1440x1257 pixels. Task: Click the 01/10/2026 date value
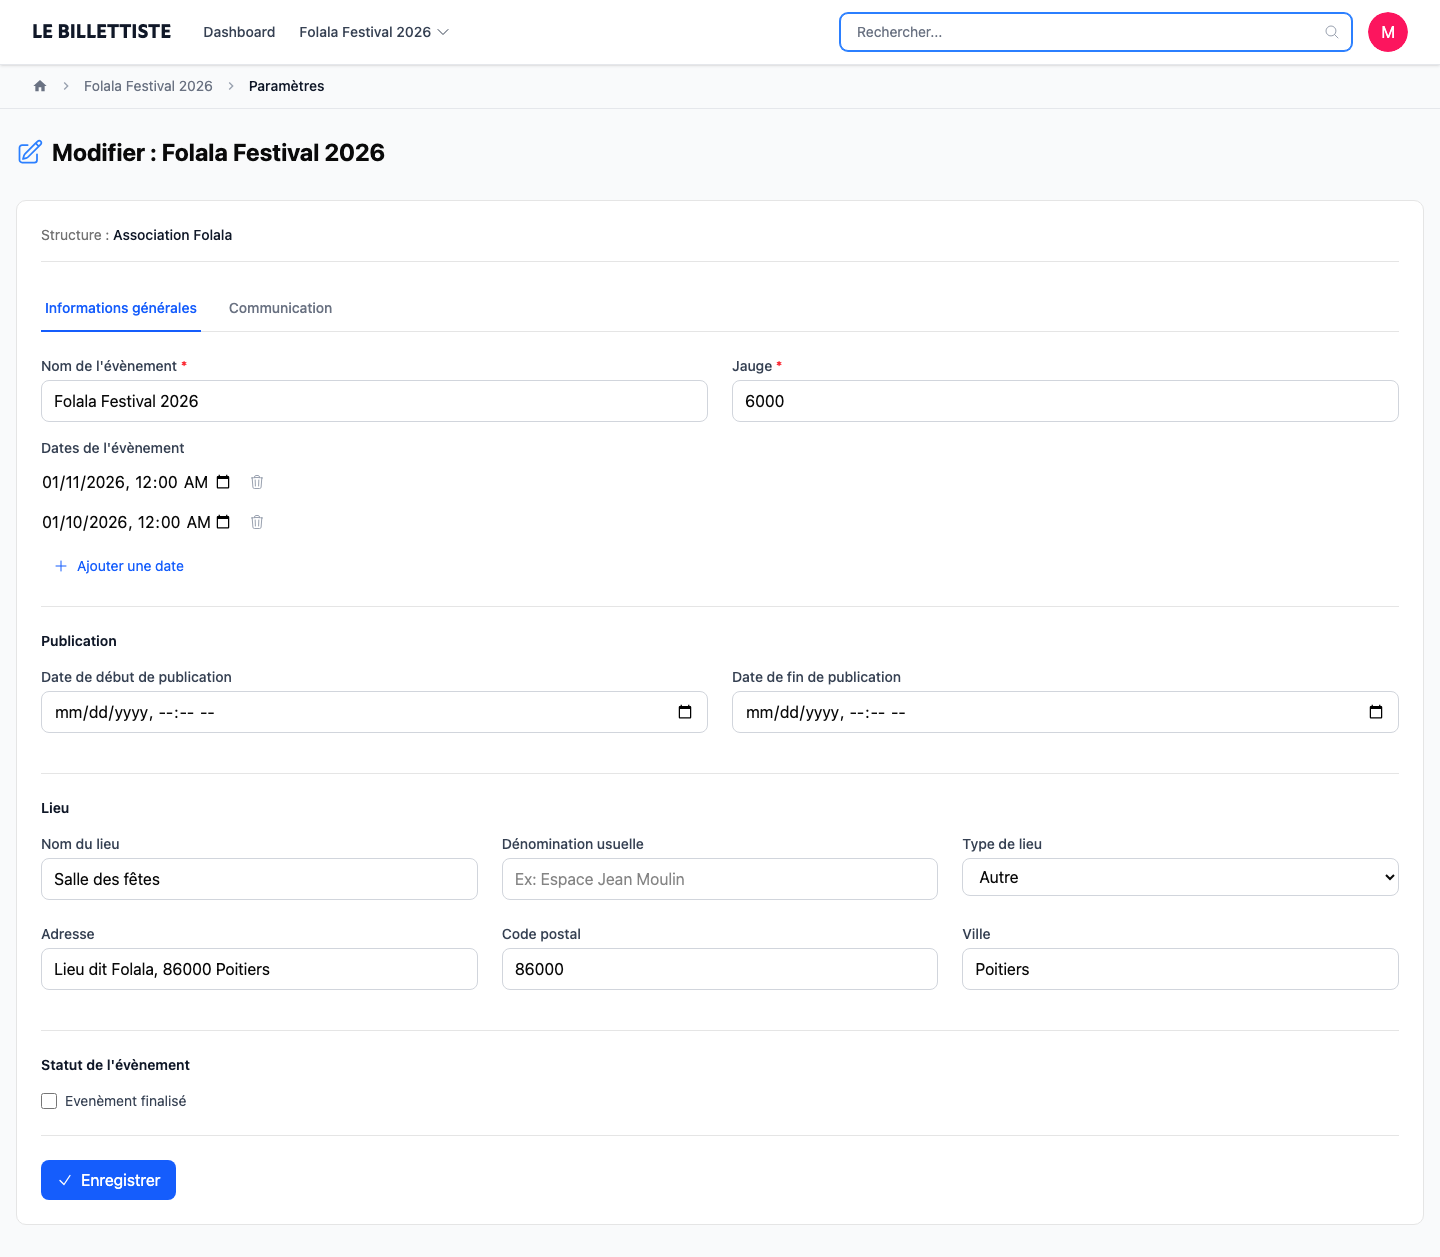click(126, 522)
